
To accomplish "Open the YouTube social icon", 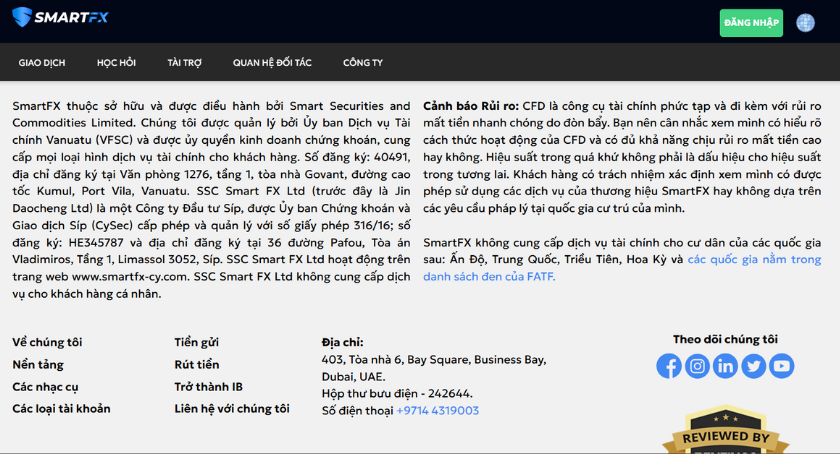I will 781,366.
